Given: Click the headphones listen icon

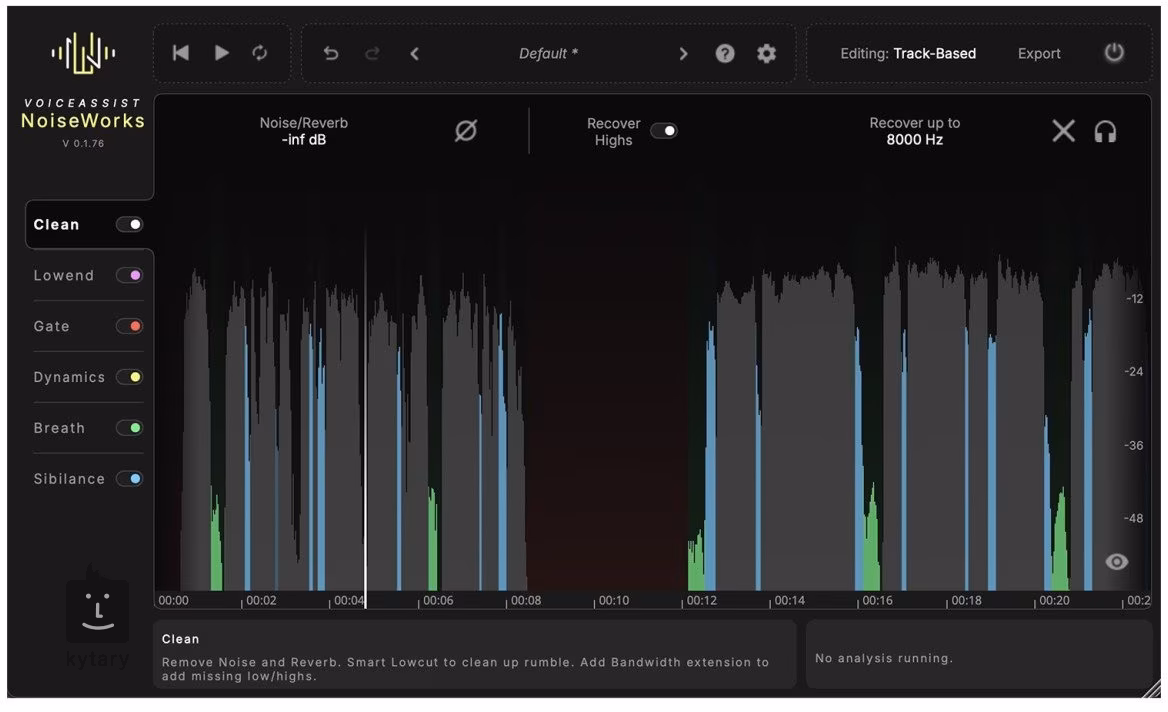Looking at the screenshot, I should click(1105, 132).
